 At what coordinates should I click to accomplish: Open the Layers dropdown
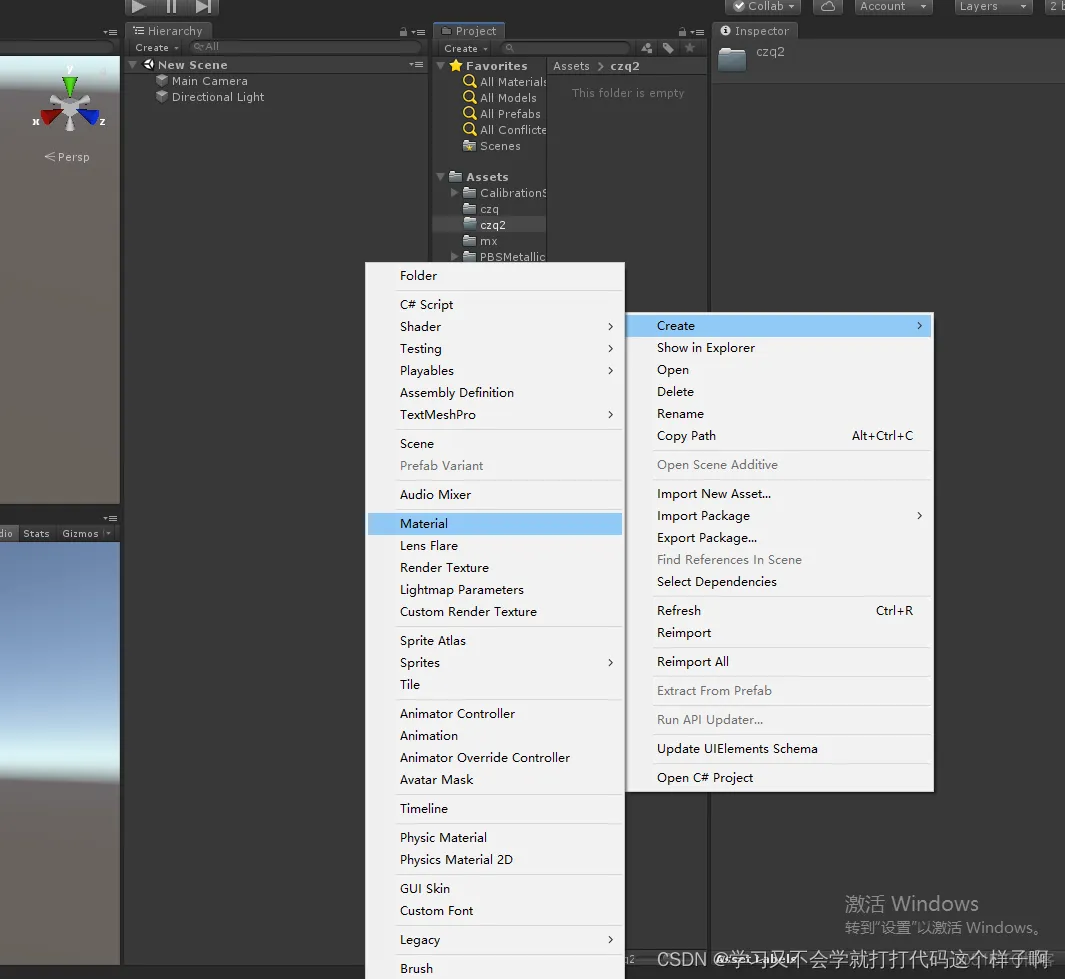point(991,7)
